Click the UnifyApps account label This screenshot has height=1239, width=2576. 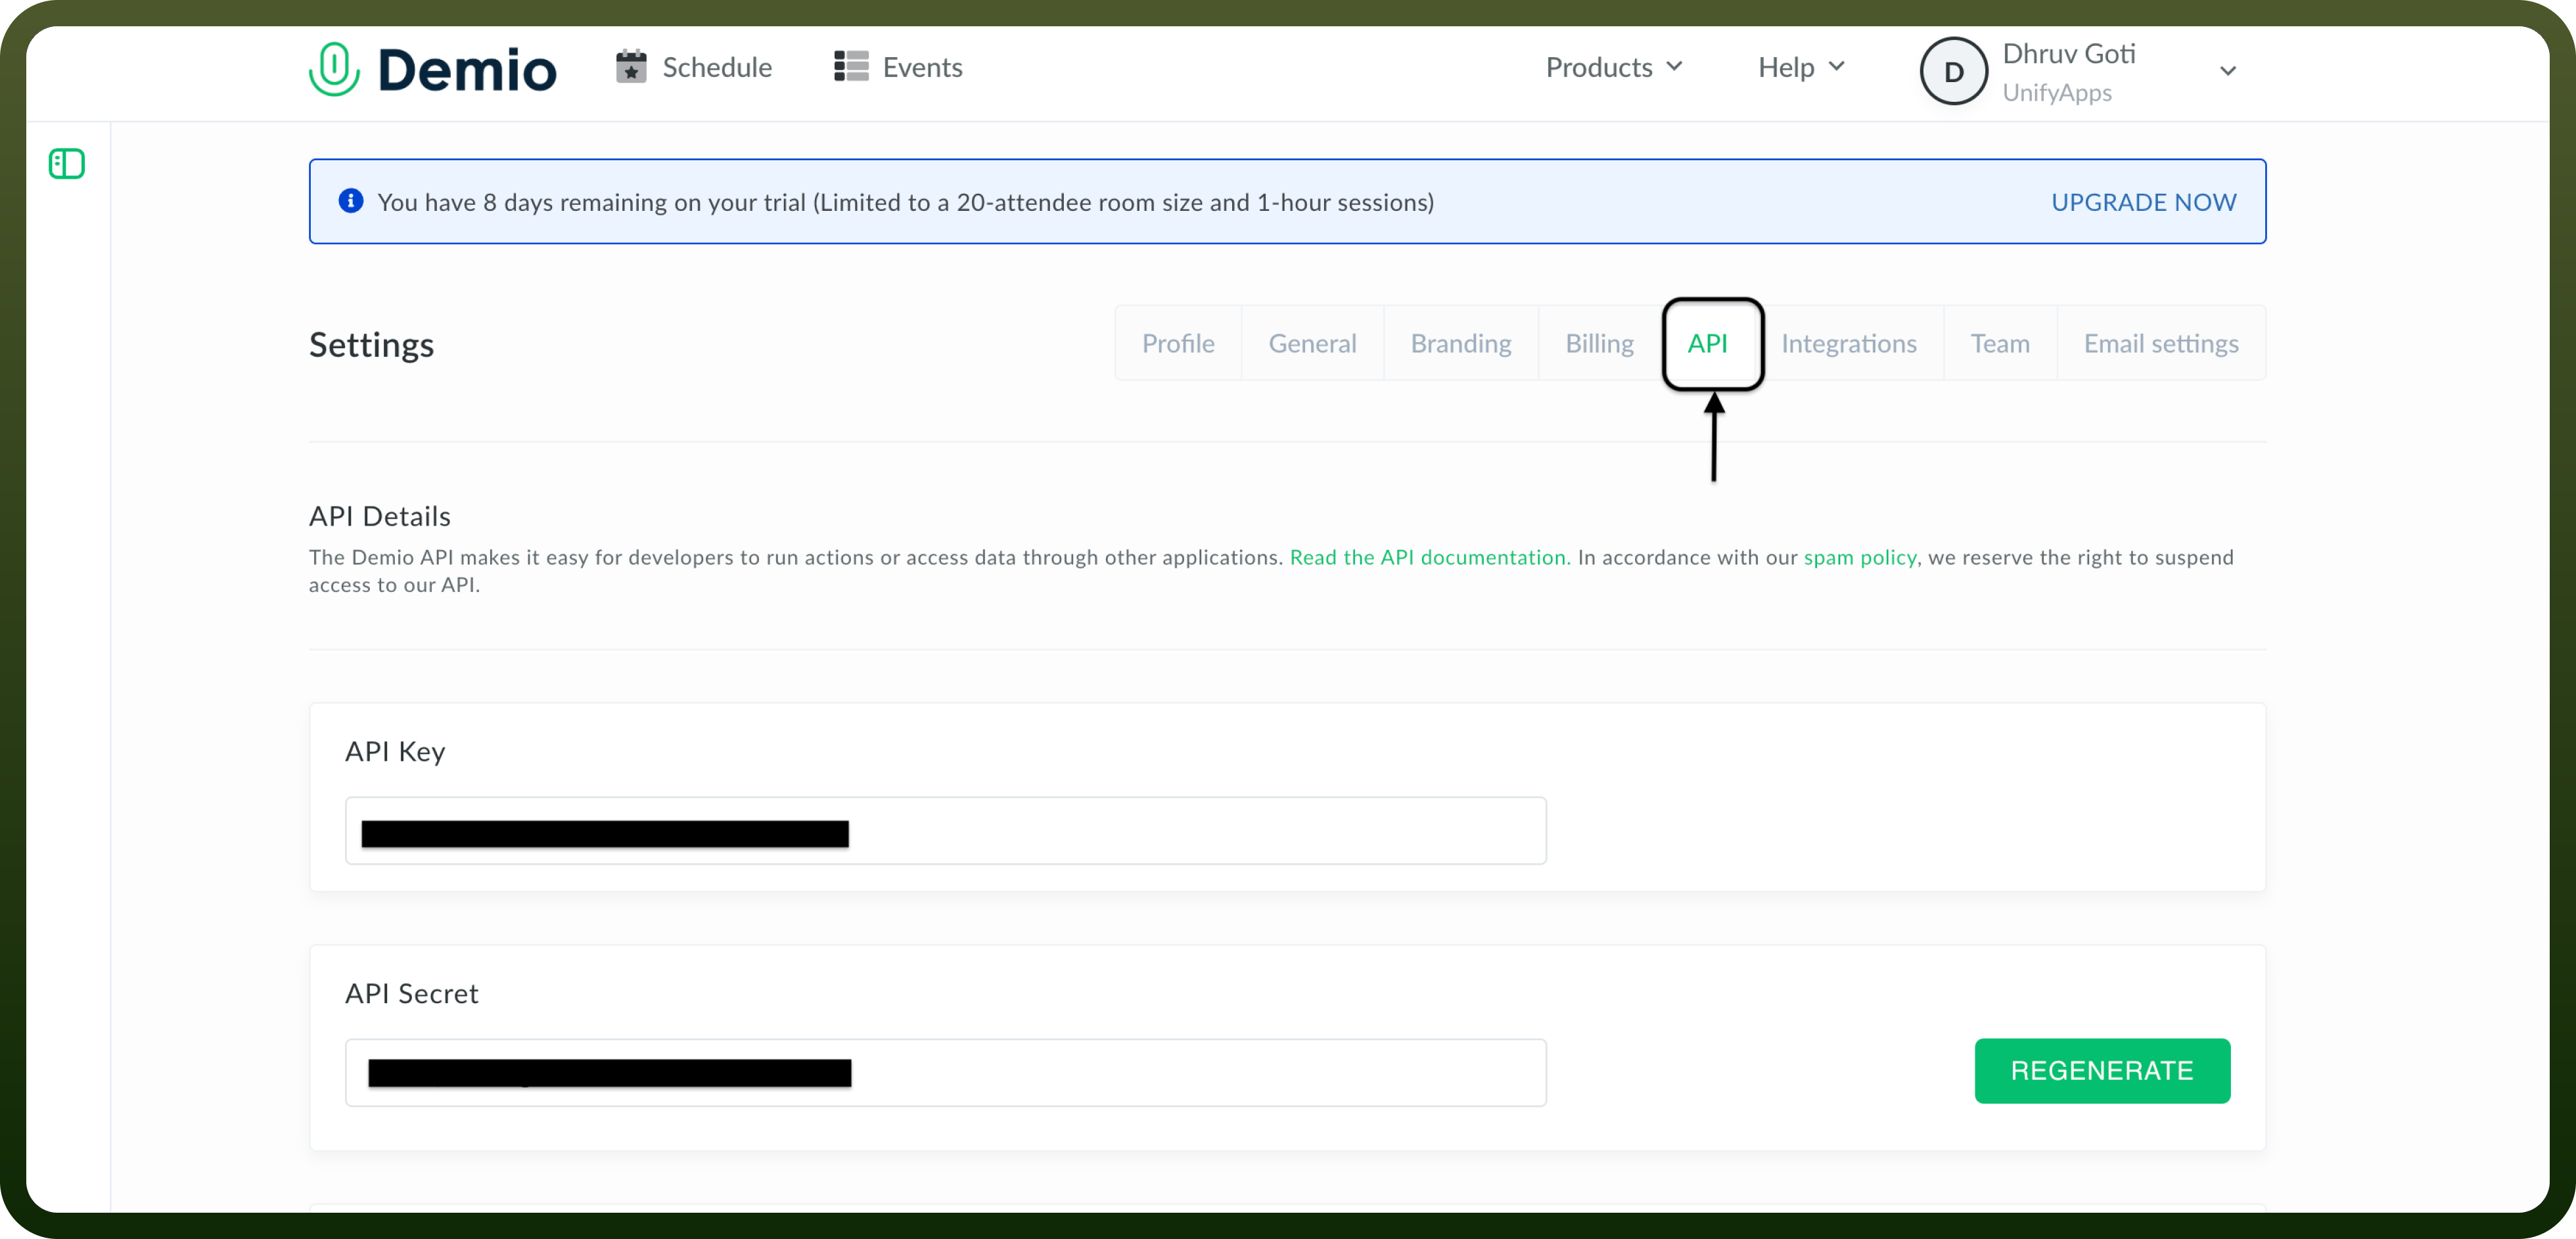pos(2057,92)
